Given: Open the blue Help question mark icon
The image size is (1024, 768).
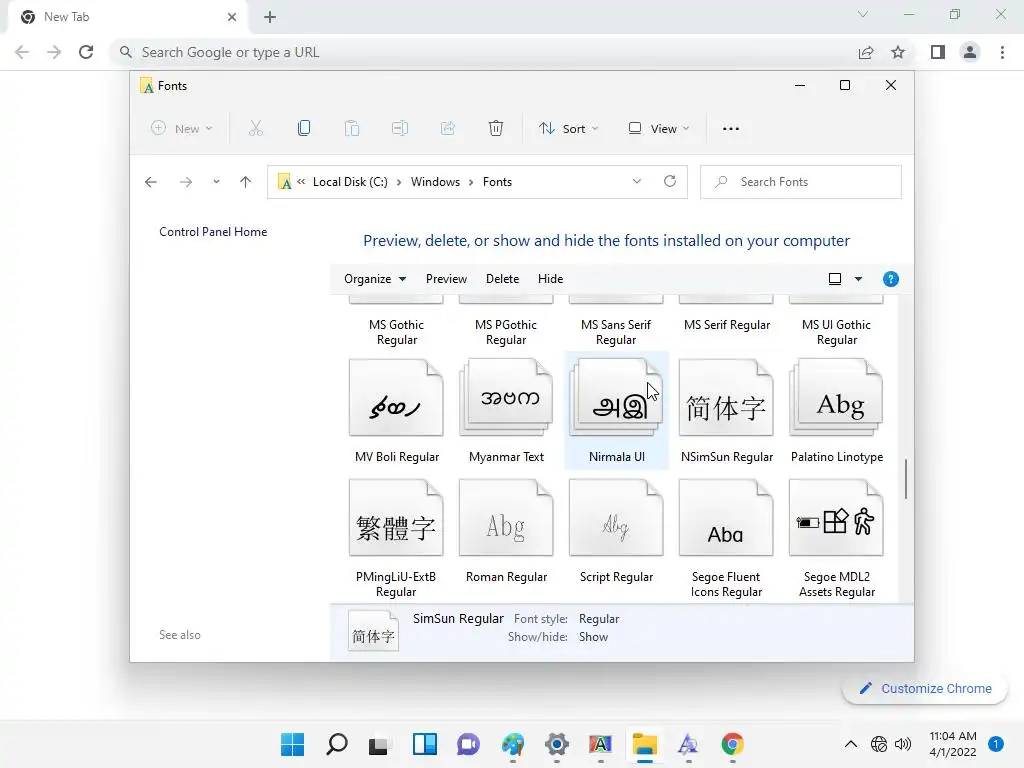Looking at the screenshot, I should (x=891, y=280).
